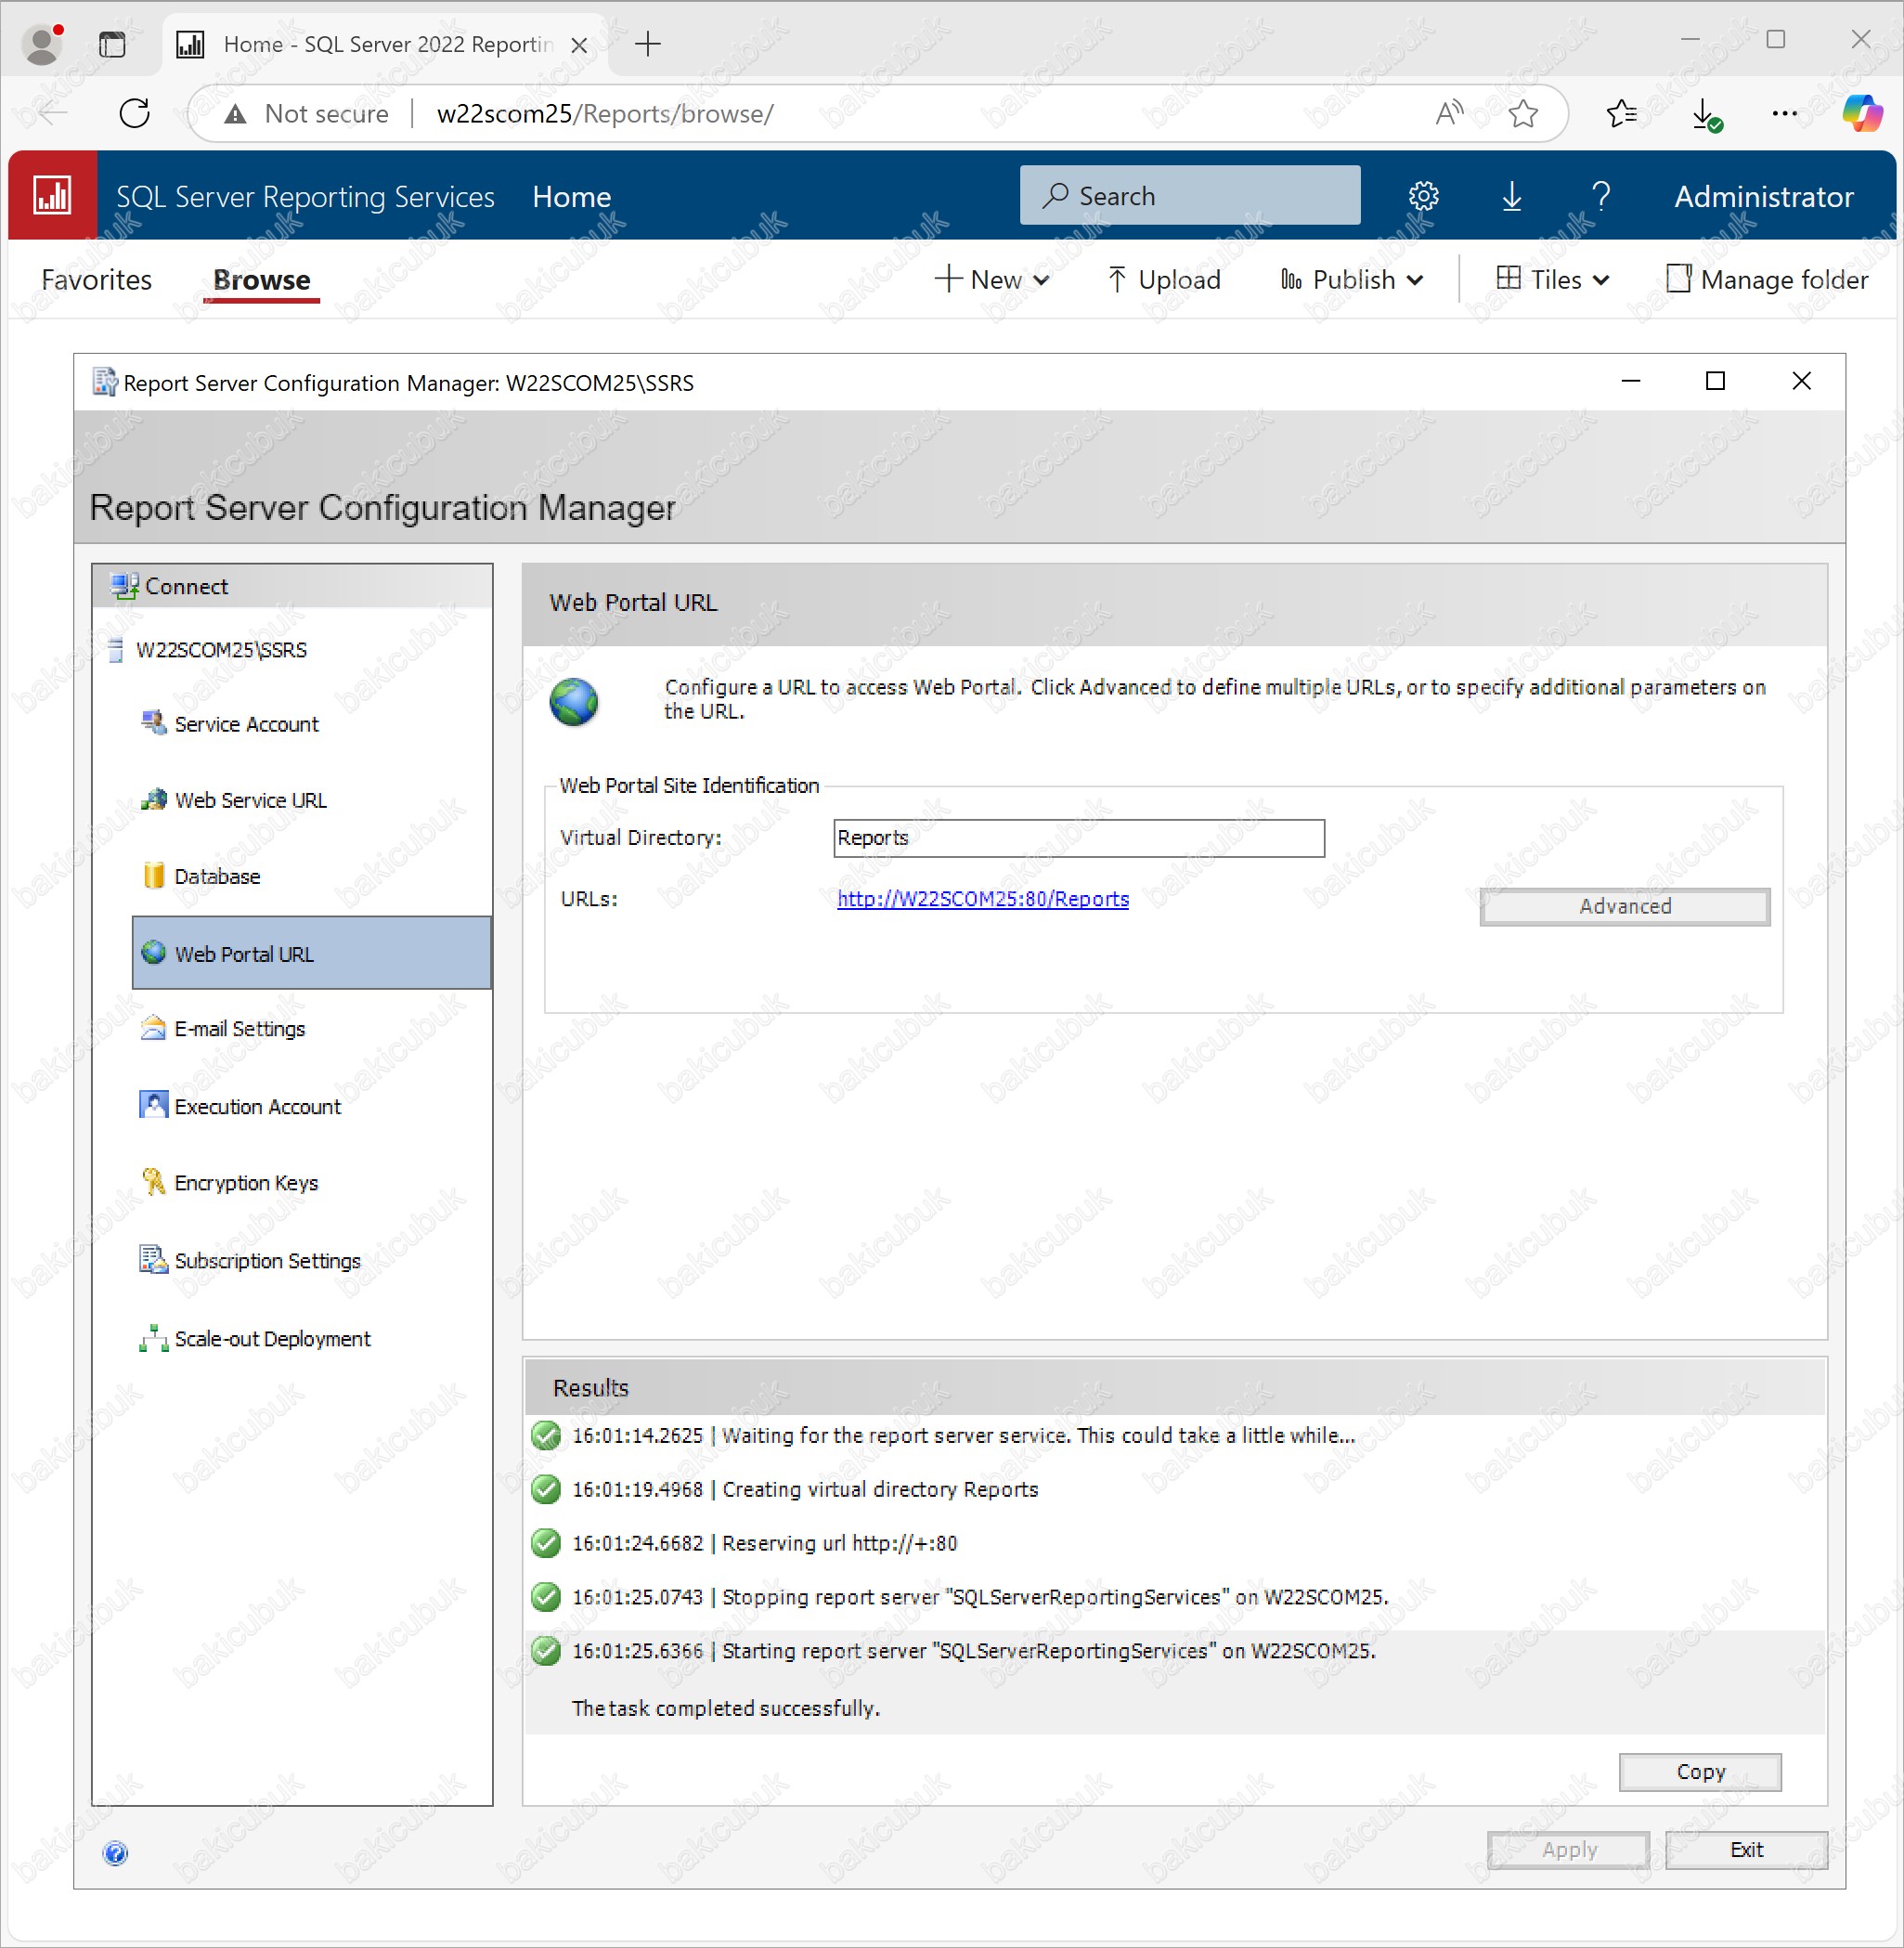This screenshot has height=1948, width=1904.
Task: Open the http://W22SCOM25:80/Reports link
Action: [x=983, y=899]
